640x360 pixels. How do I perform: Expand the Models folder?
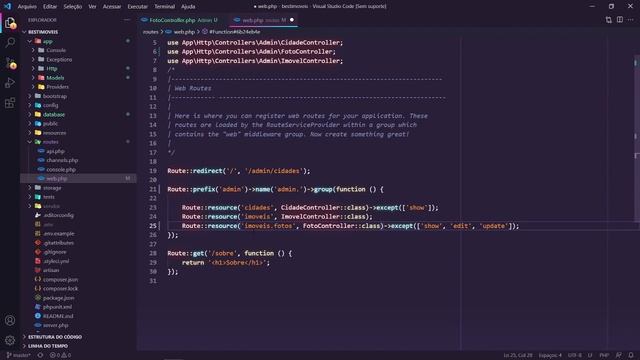click(x=55, y=78)
